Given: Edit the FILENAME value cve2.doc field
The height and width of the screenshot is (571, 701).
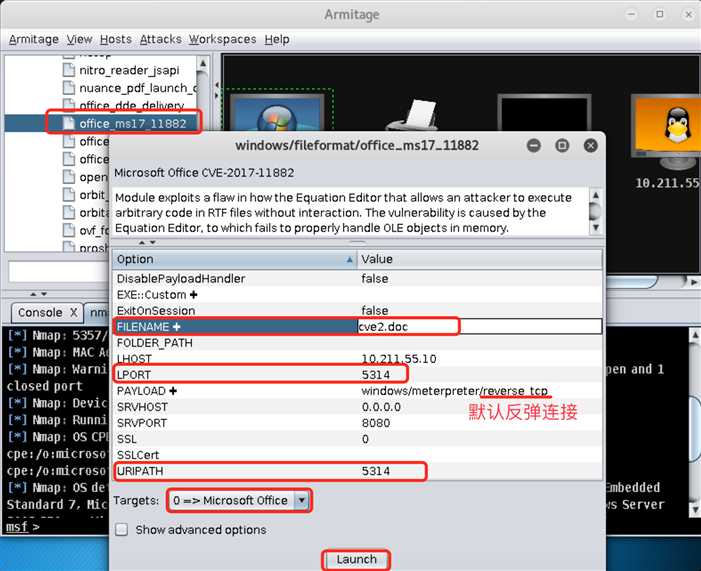Looking at the screenshot, I should pos(480,327).
